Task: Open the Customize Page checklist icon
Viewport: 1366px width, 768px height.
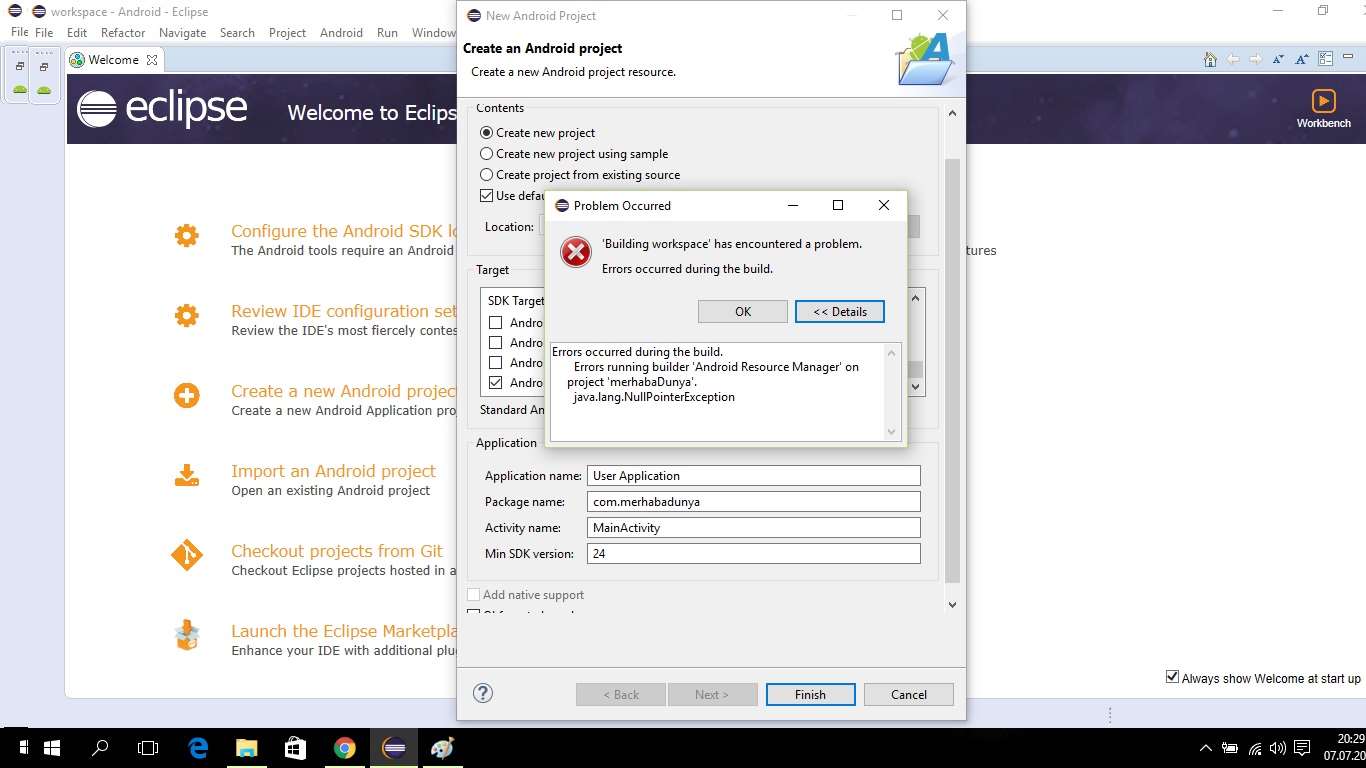Action: click(x=1325, y=60)
